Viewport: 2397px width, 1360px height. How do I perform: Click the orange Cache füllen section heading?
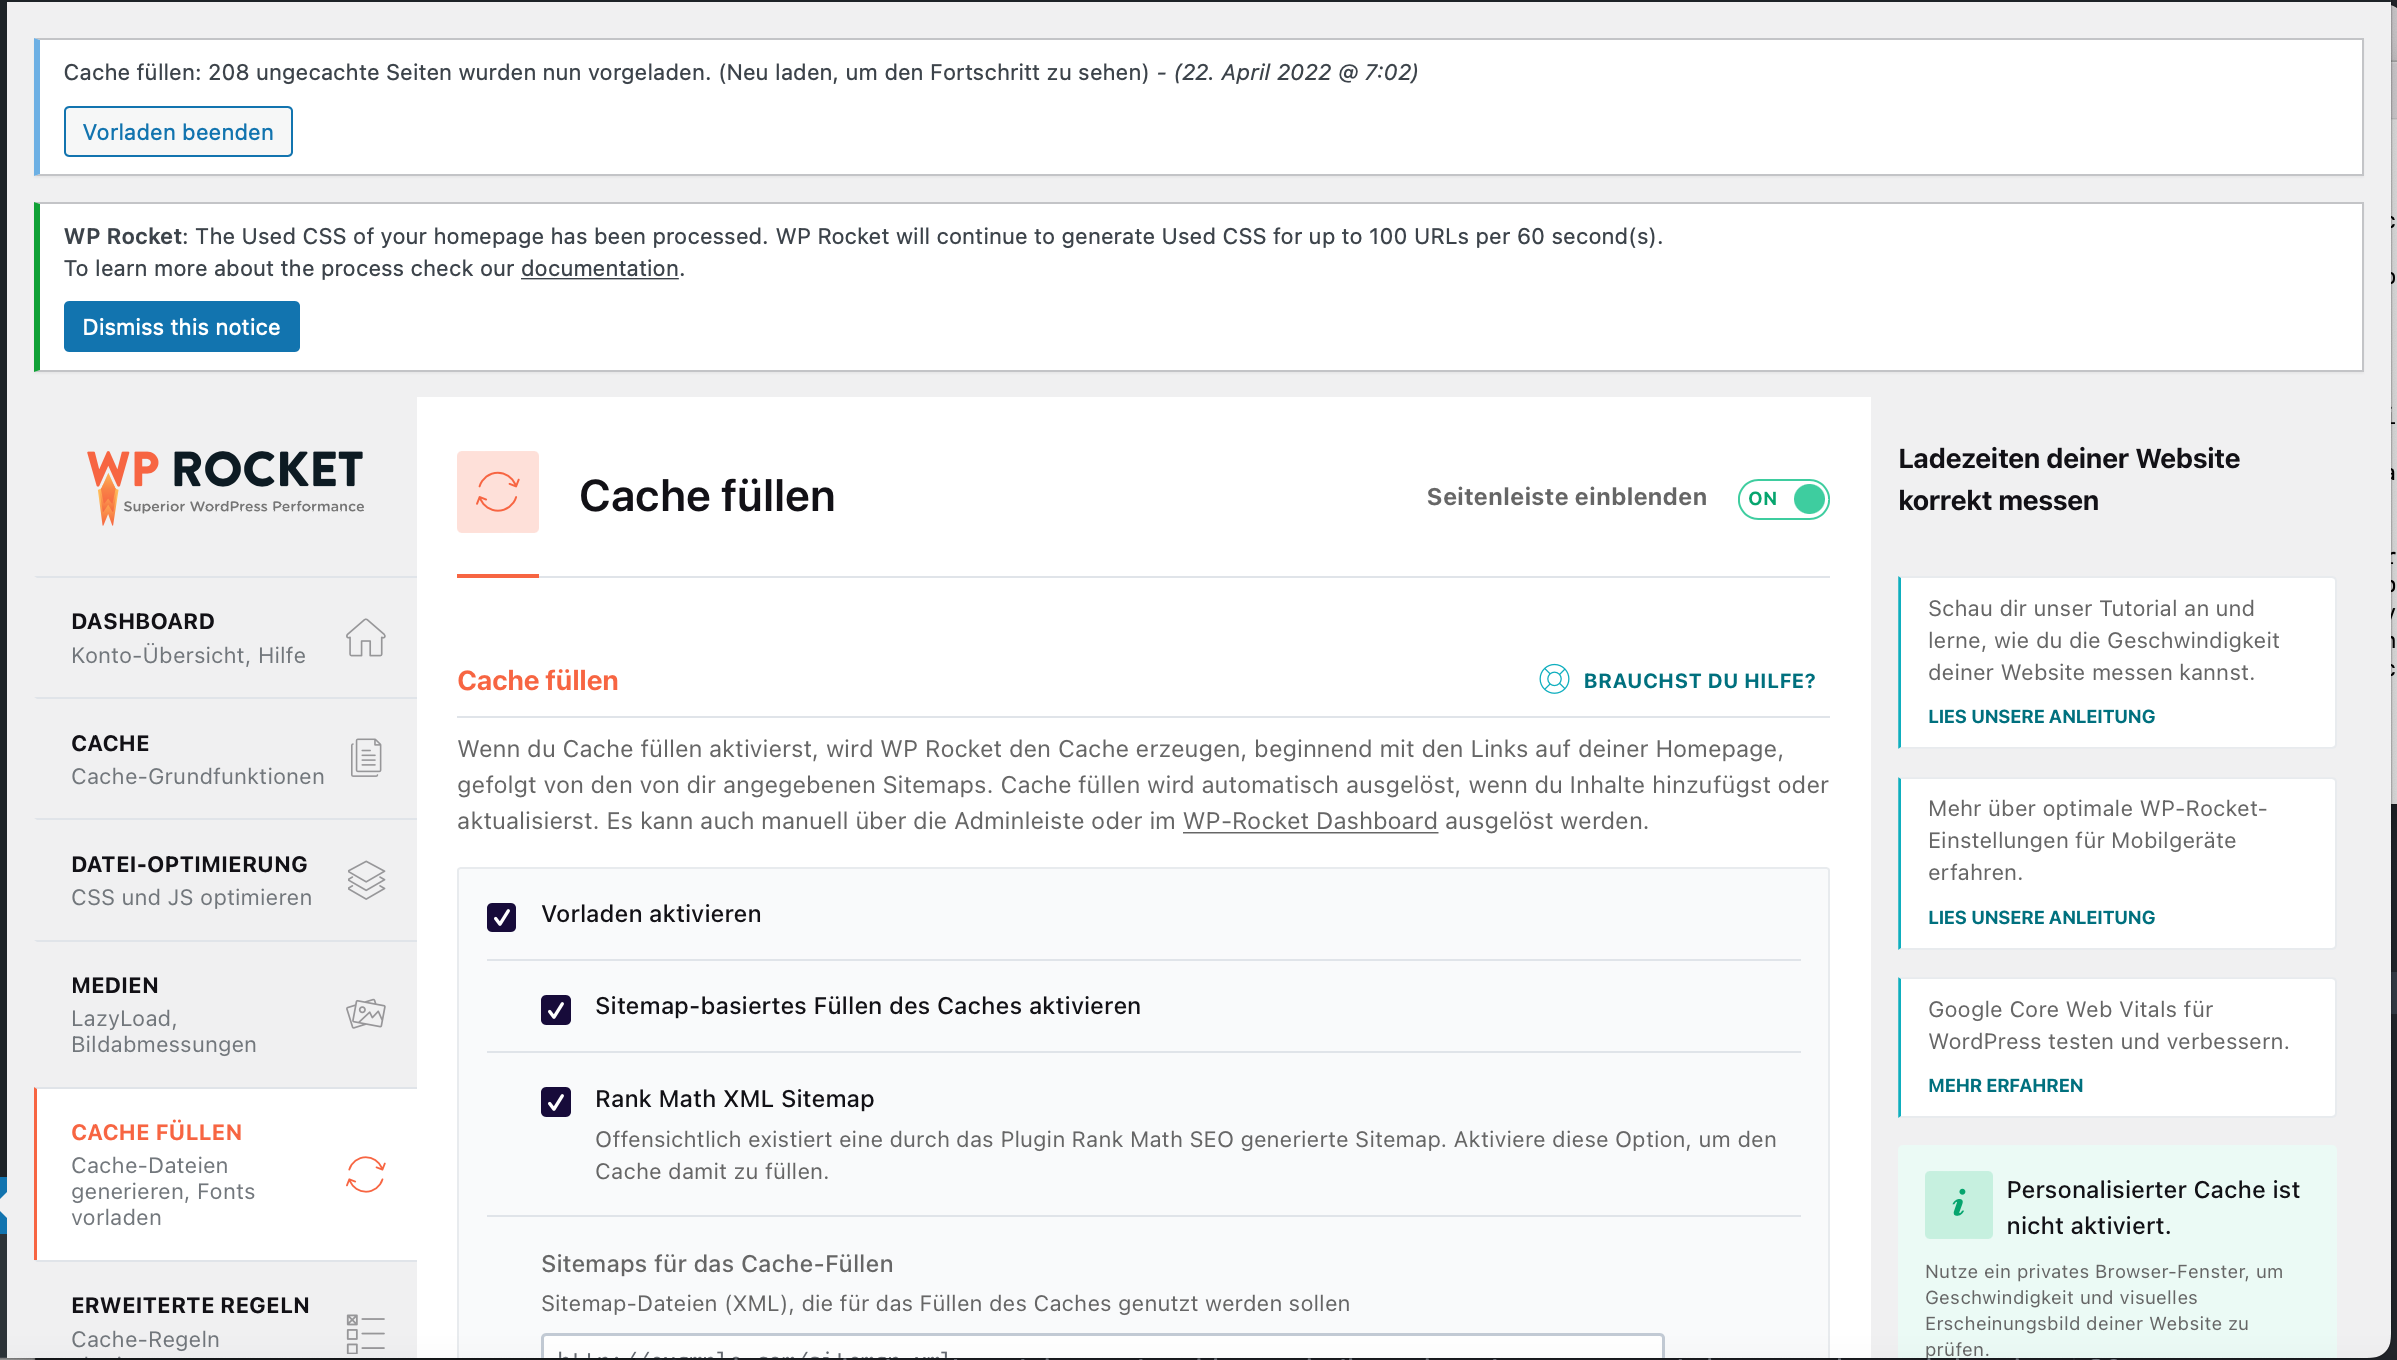tap(537, 681)
